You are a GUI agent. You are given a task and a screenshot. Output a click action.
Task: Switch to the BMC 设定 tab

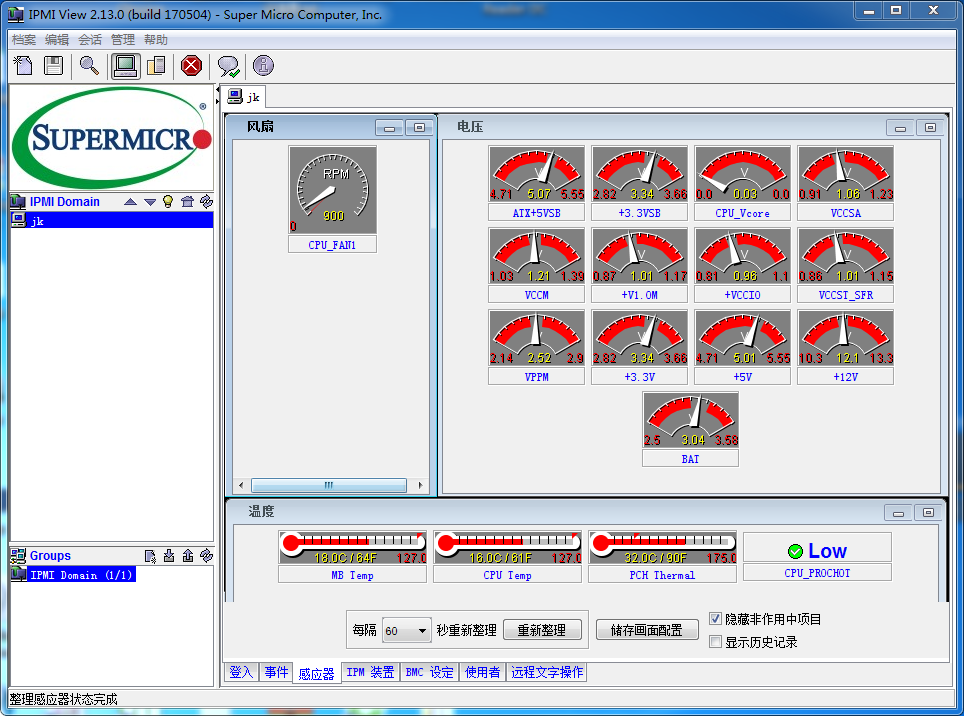(x=429, y=672)
